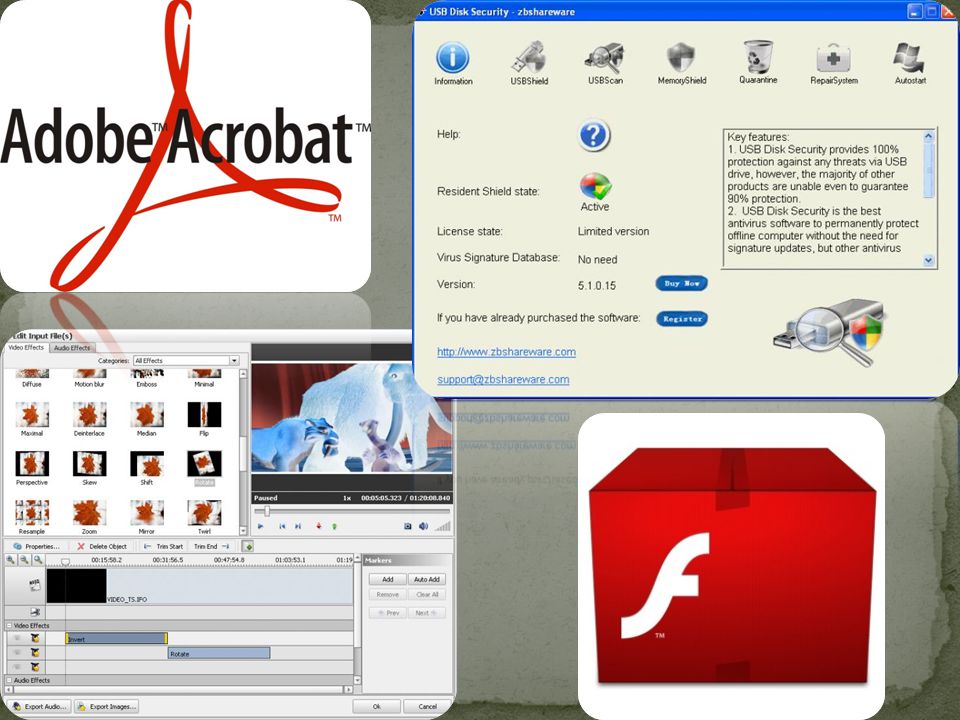Click the red marker arrow under preview

pyautogui.click(x=318, y=526)
